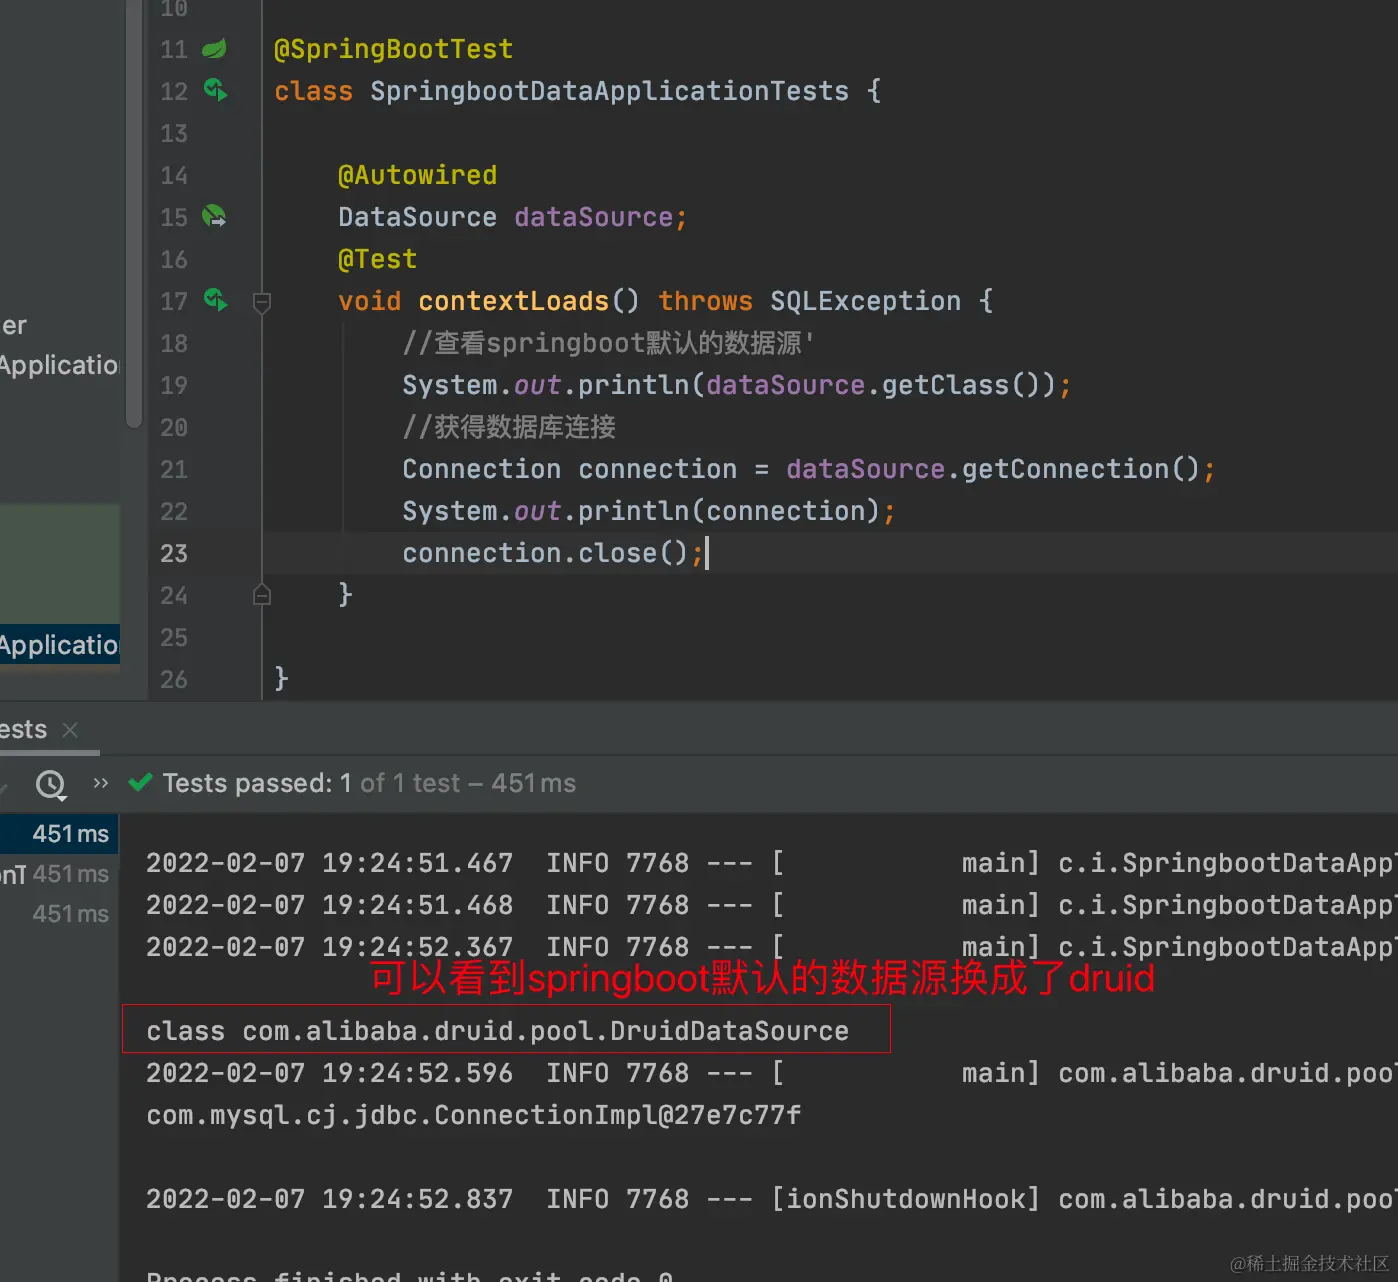Click the @SpringBootTest annotation

(393, 49)
